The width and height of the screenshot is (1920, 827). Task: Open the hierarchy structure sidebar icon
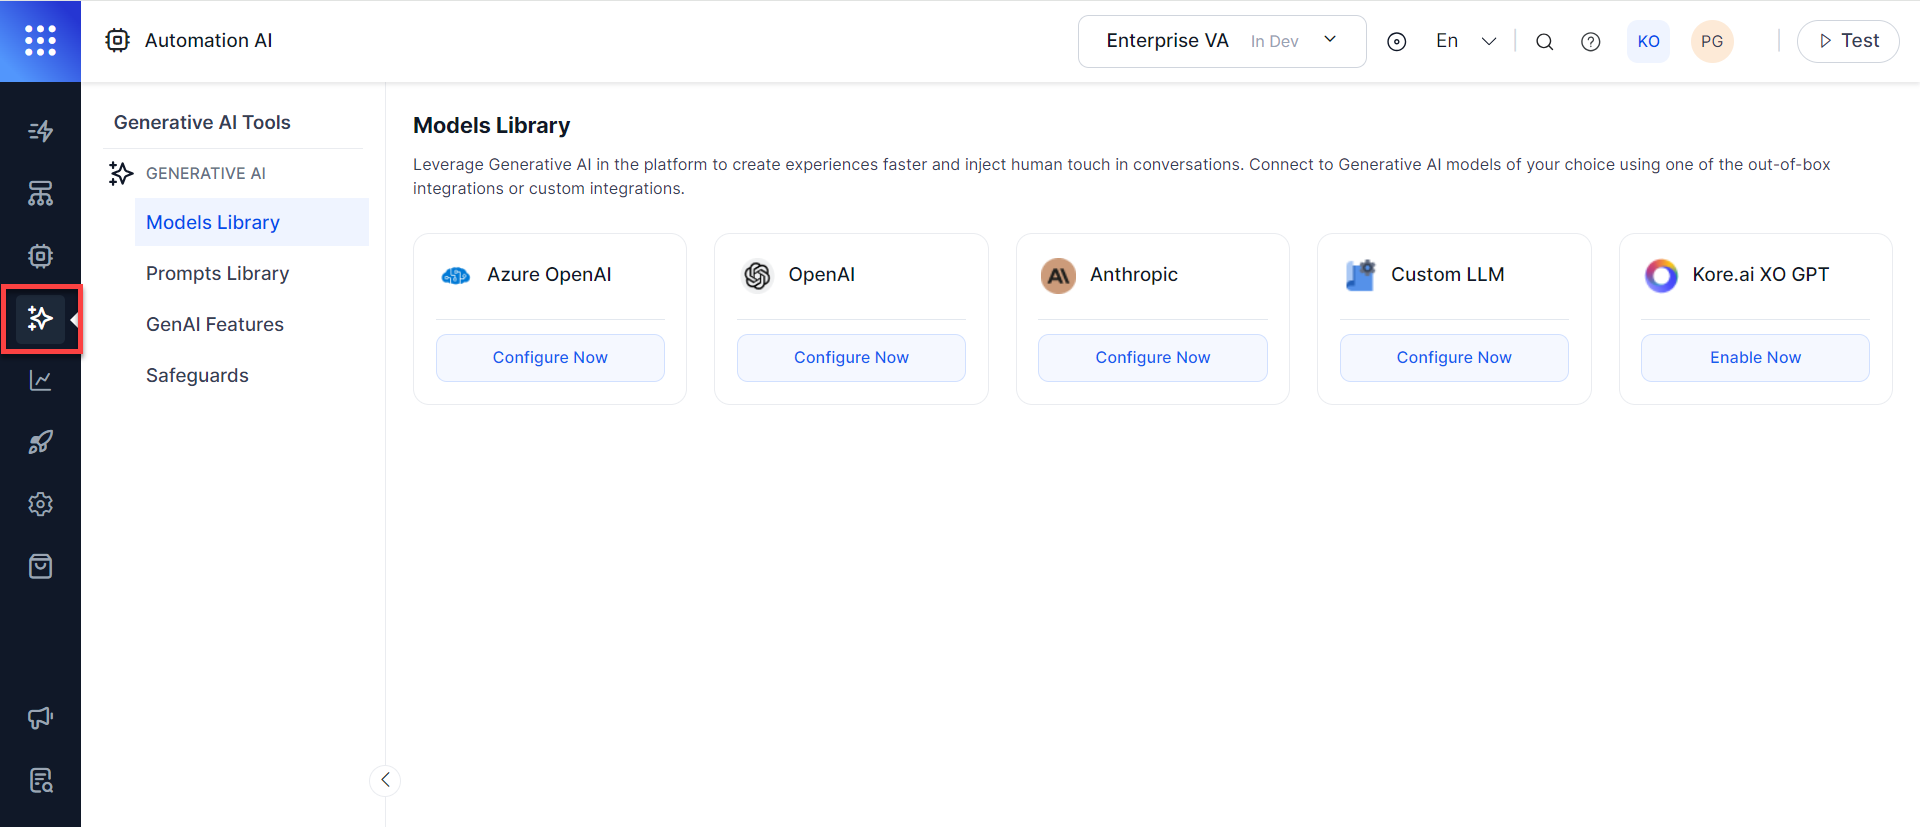40,194
